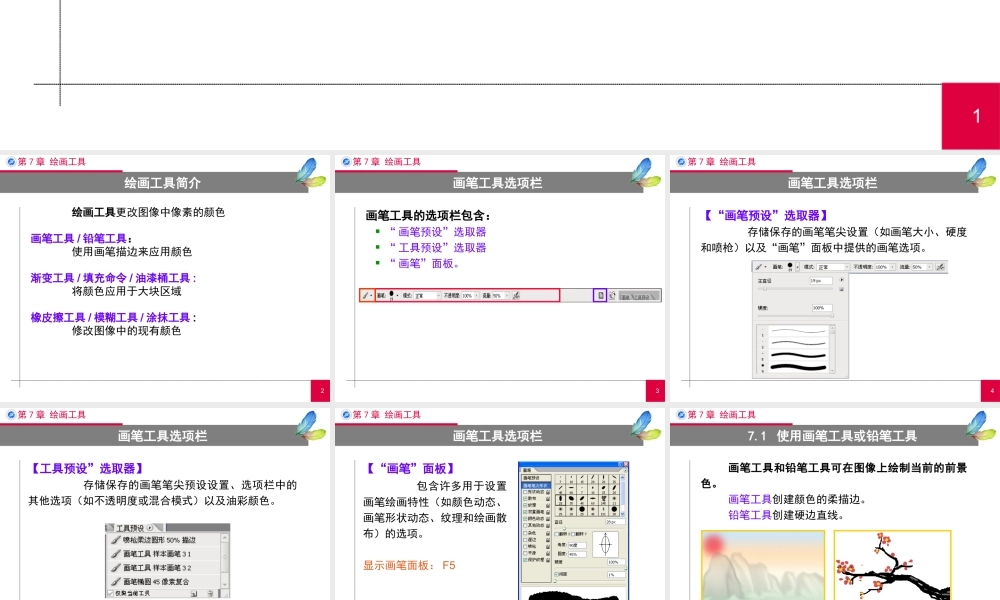Click the feather logo on slide 4

pyautogui.click(x=981, y=173)
